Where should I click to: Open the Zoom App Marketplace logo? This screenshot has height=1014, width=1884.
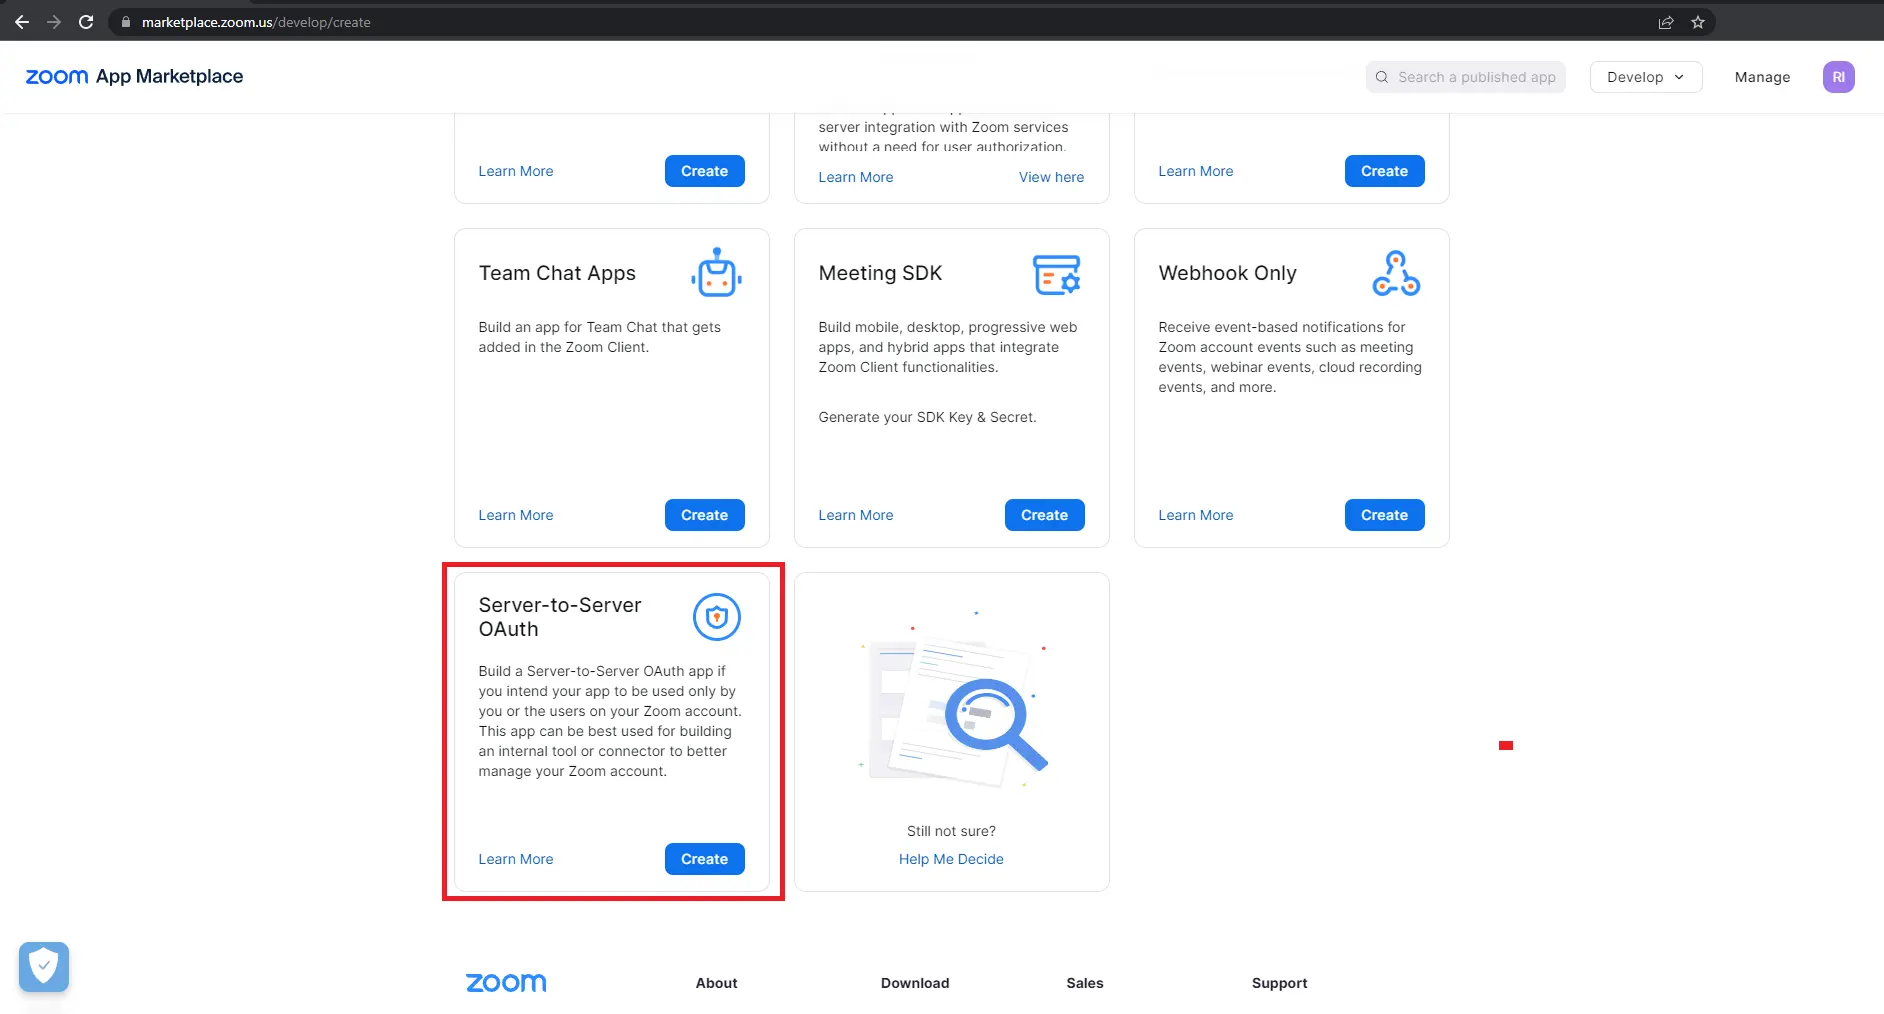[x=134, y=77]
